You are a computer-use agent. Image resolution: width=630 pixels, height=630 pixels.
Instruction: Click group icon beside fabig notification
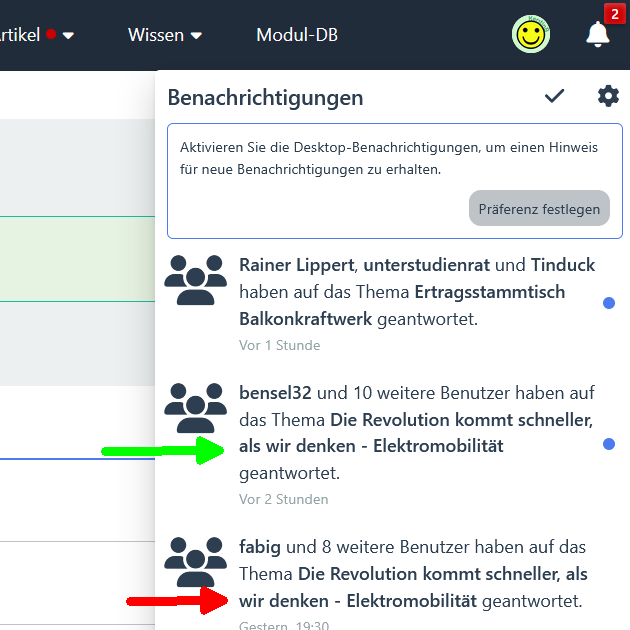pyautogui.click(x=195, y=561)
